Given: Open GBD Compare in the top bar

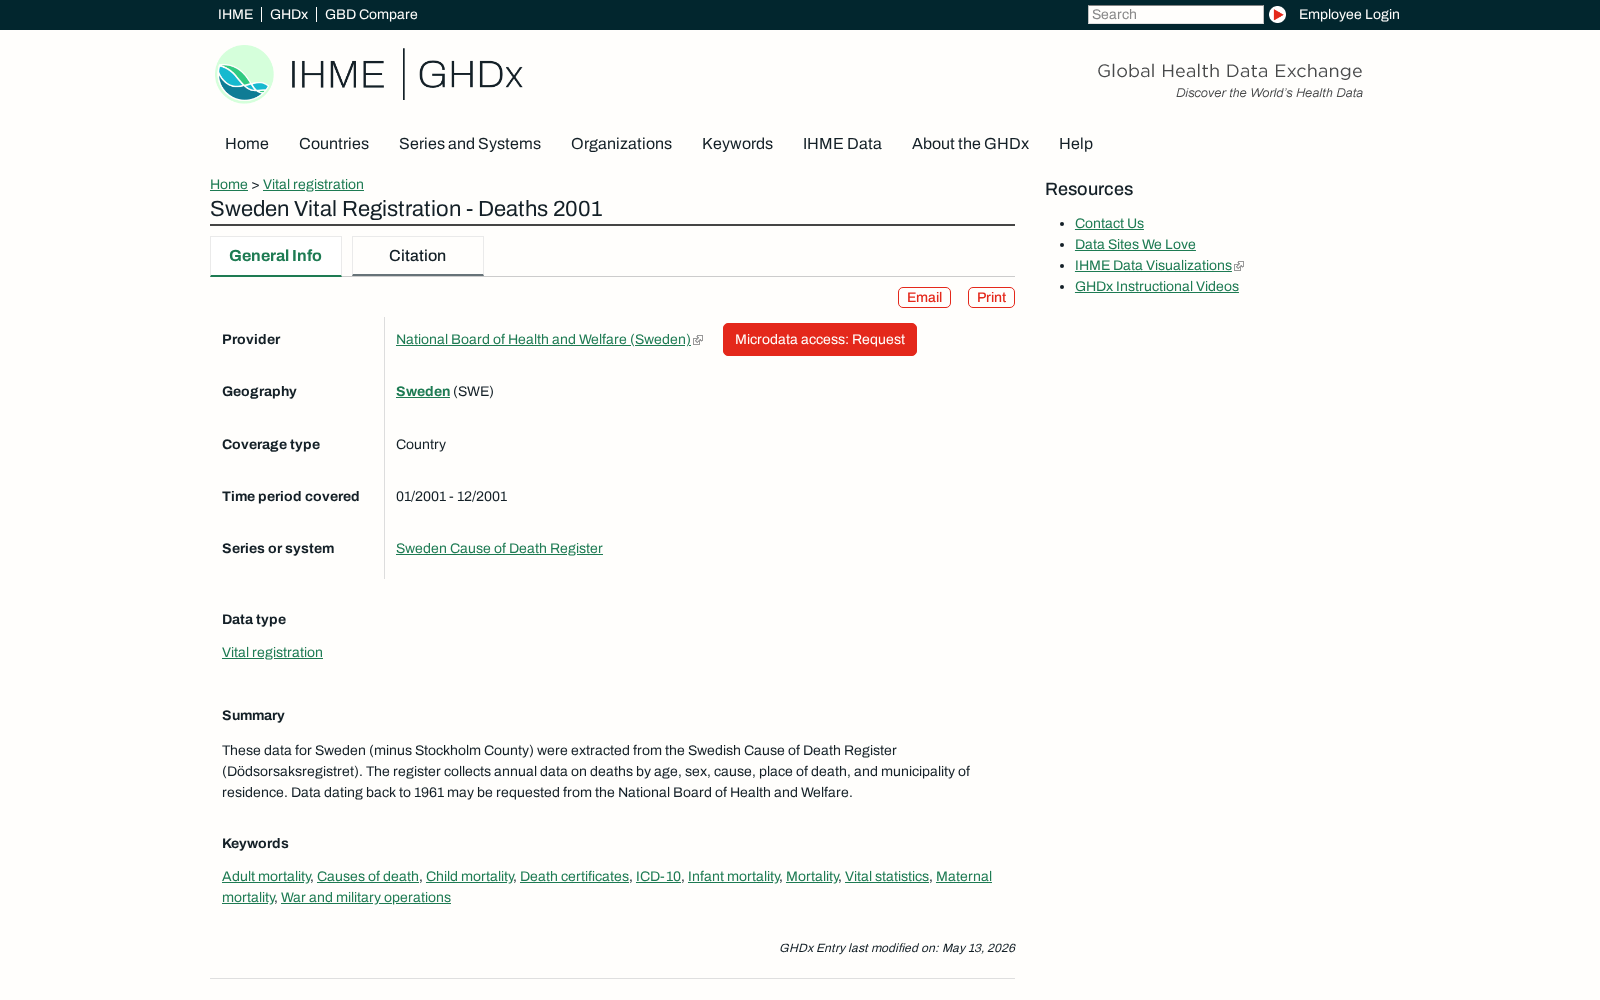Looking at the screenshot, I should tap(371, 14).
